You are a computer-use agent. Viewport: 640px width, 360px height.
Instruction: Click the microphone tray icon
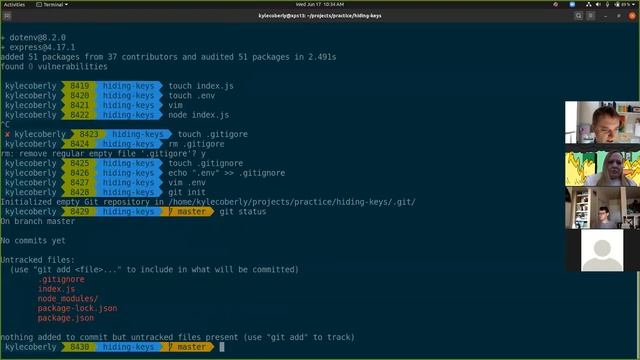607,4
